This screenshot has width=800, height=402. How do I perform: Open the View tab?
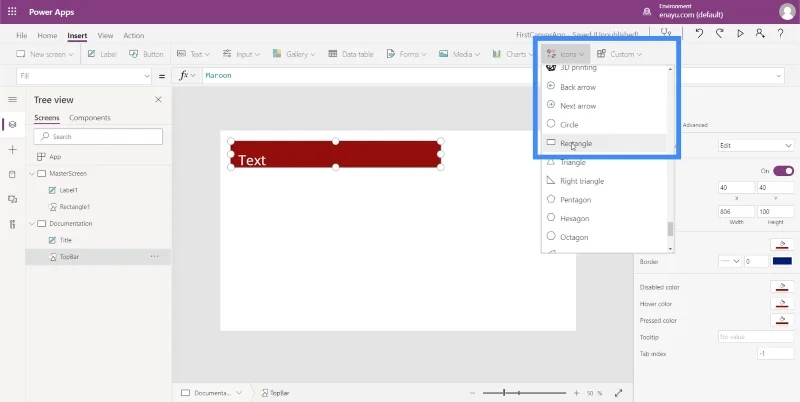105,36
